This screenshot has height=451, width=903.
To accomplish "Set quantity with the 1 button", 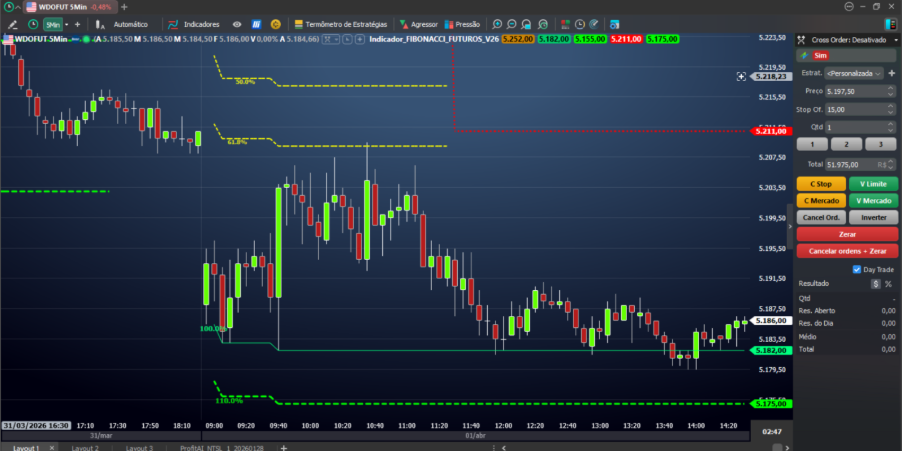I will click(x=812, y=144).
